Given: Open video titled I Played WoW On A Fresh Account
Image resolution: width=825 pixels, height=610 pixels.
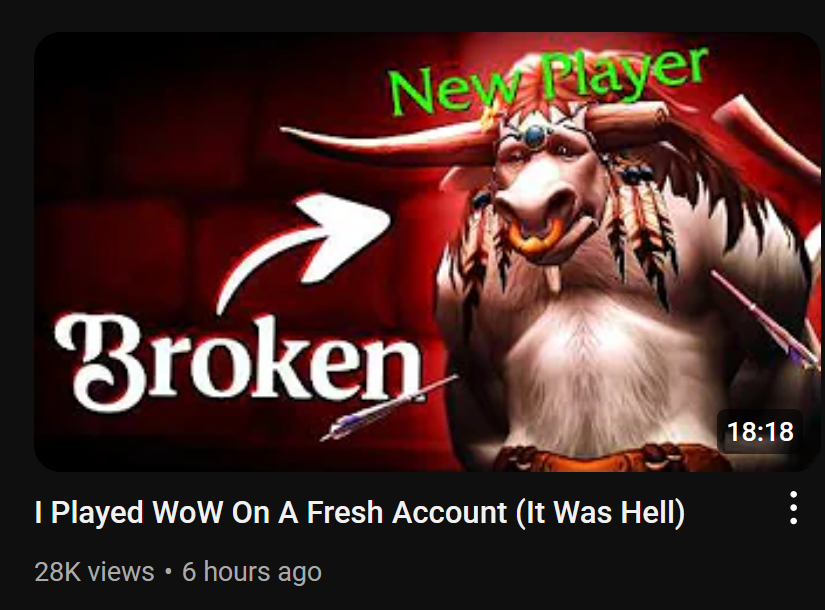Looking at the screenshot, I should [x=360, y=513].
